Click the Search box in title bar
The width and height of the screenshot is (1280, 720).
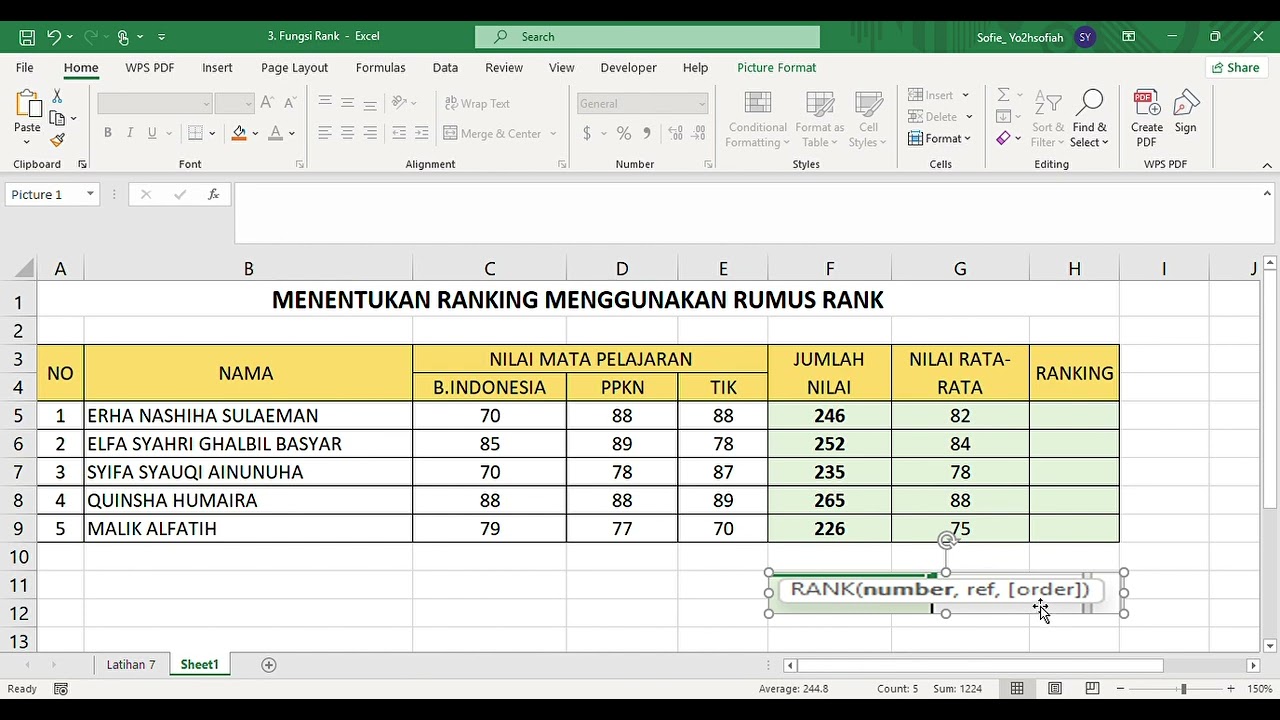pyautogui.click(x=647, y=37)
